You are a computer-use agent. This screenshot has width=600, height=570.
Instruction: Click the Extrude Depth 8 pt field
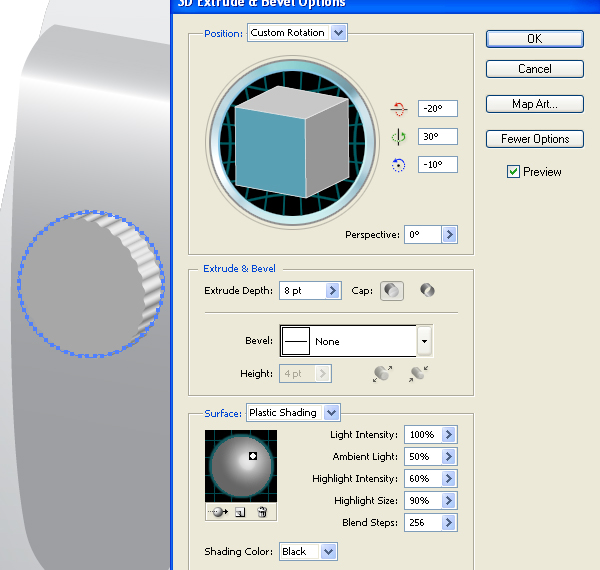pyautogui.click(x=303, y=291)
